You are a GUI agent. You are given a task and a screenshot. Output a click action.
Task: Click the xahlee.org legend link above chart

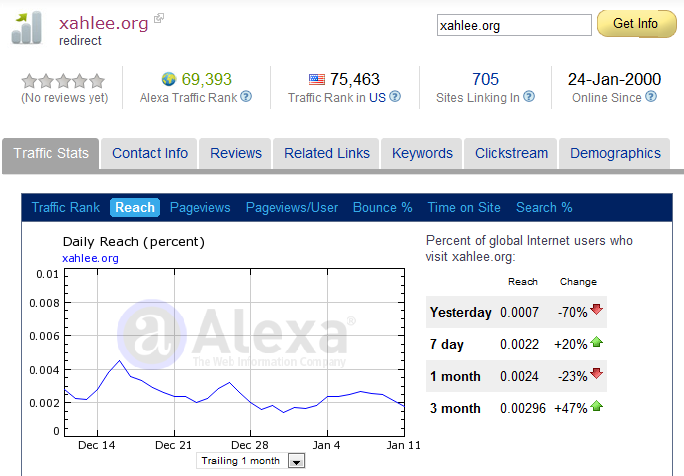point(90,258)
